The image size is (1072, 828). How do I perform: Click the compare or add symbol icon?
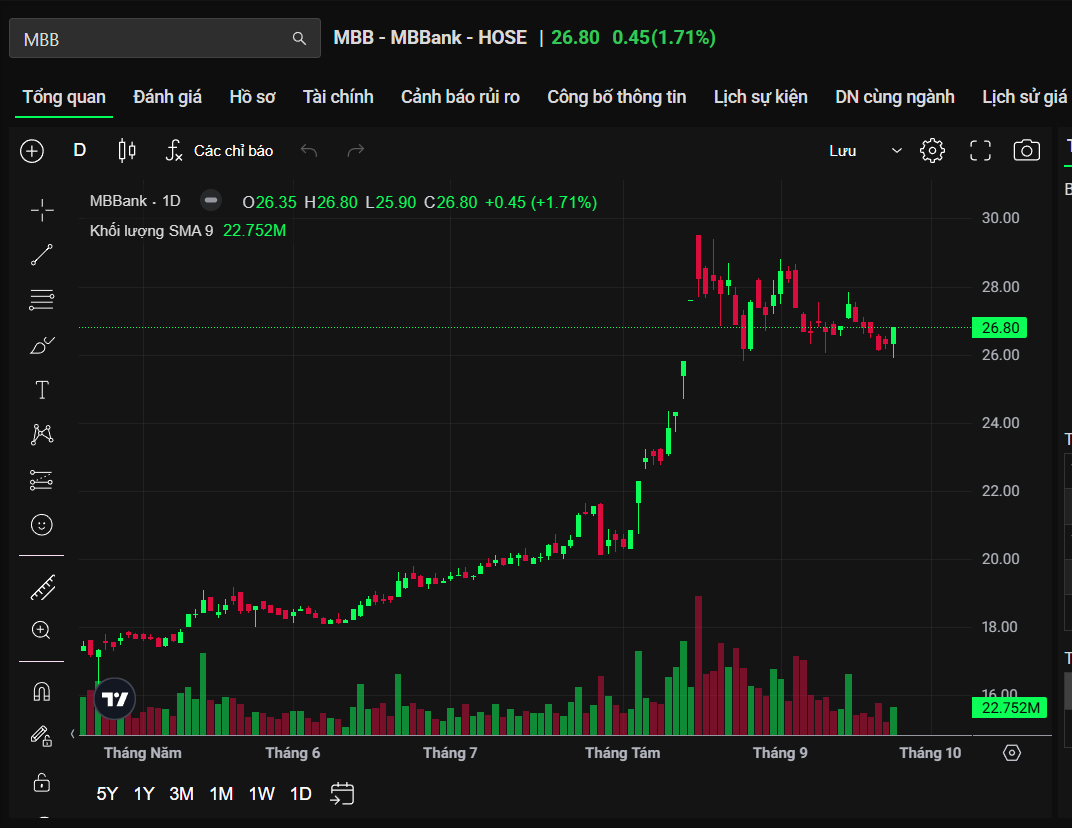tap(32, 151)
